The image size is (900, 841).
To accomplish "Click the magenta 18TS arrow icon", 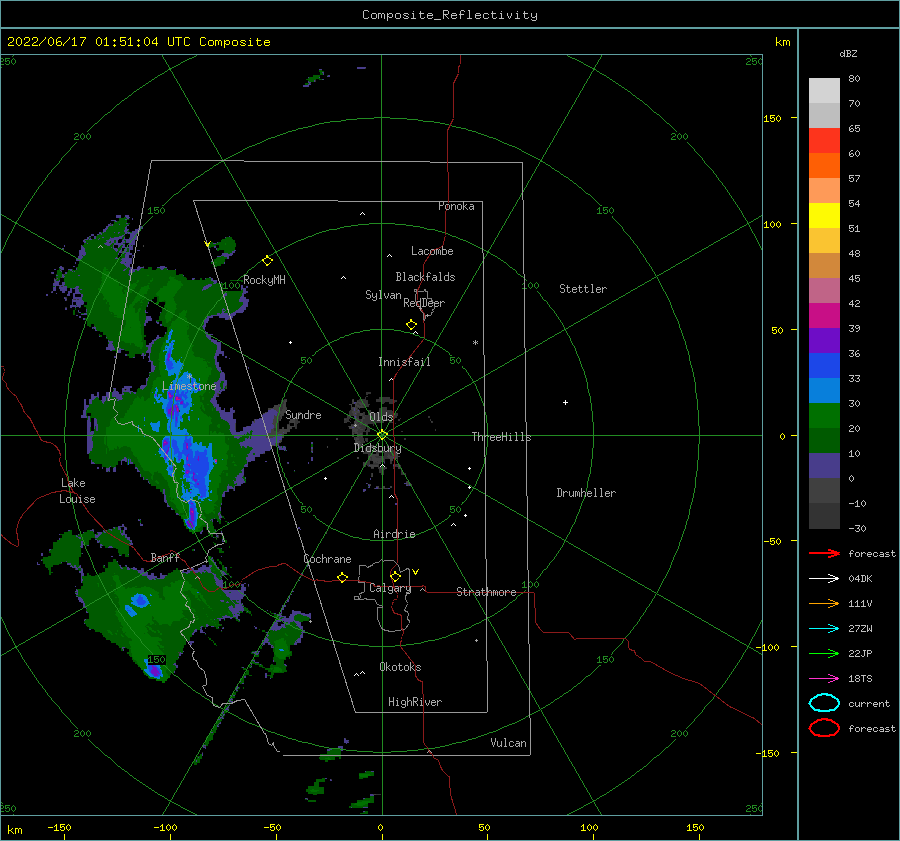I will tap(824, 679).
